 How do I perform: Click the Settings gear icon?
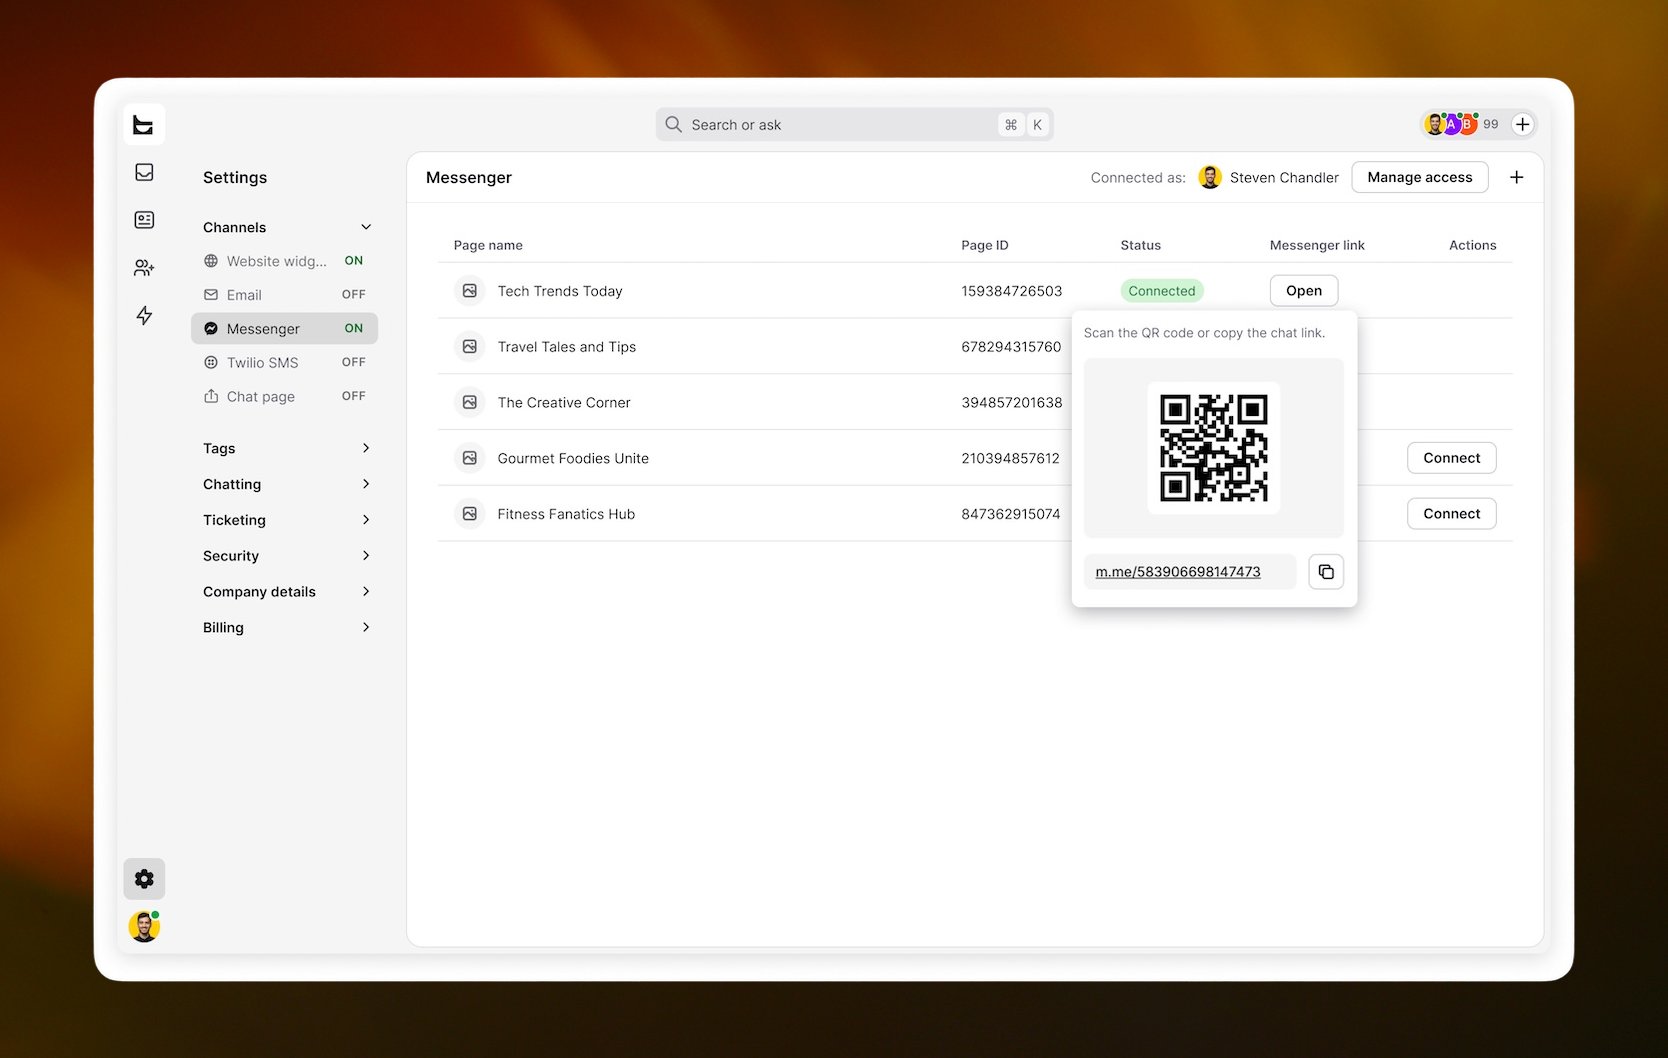(144, 879)
